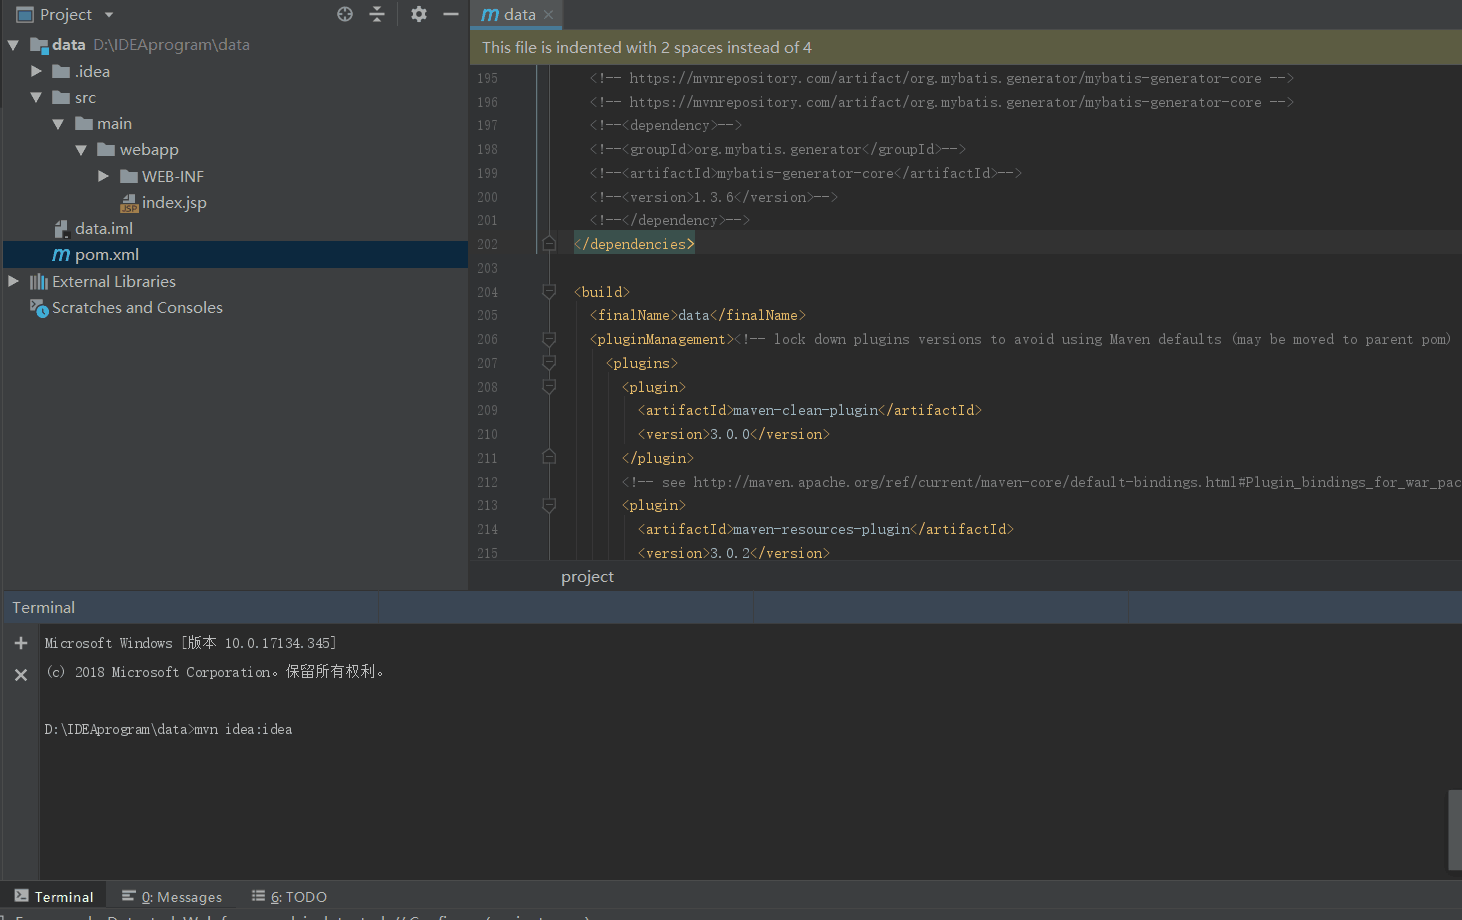The height and width of the screenshot is (920, 1462).
Task: Click the WEB-INF folder icon
Action: (128, 176)
